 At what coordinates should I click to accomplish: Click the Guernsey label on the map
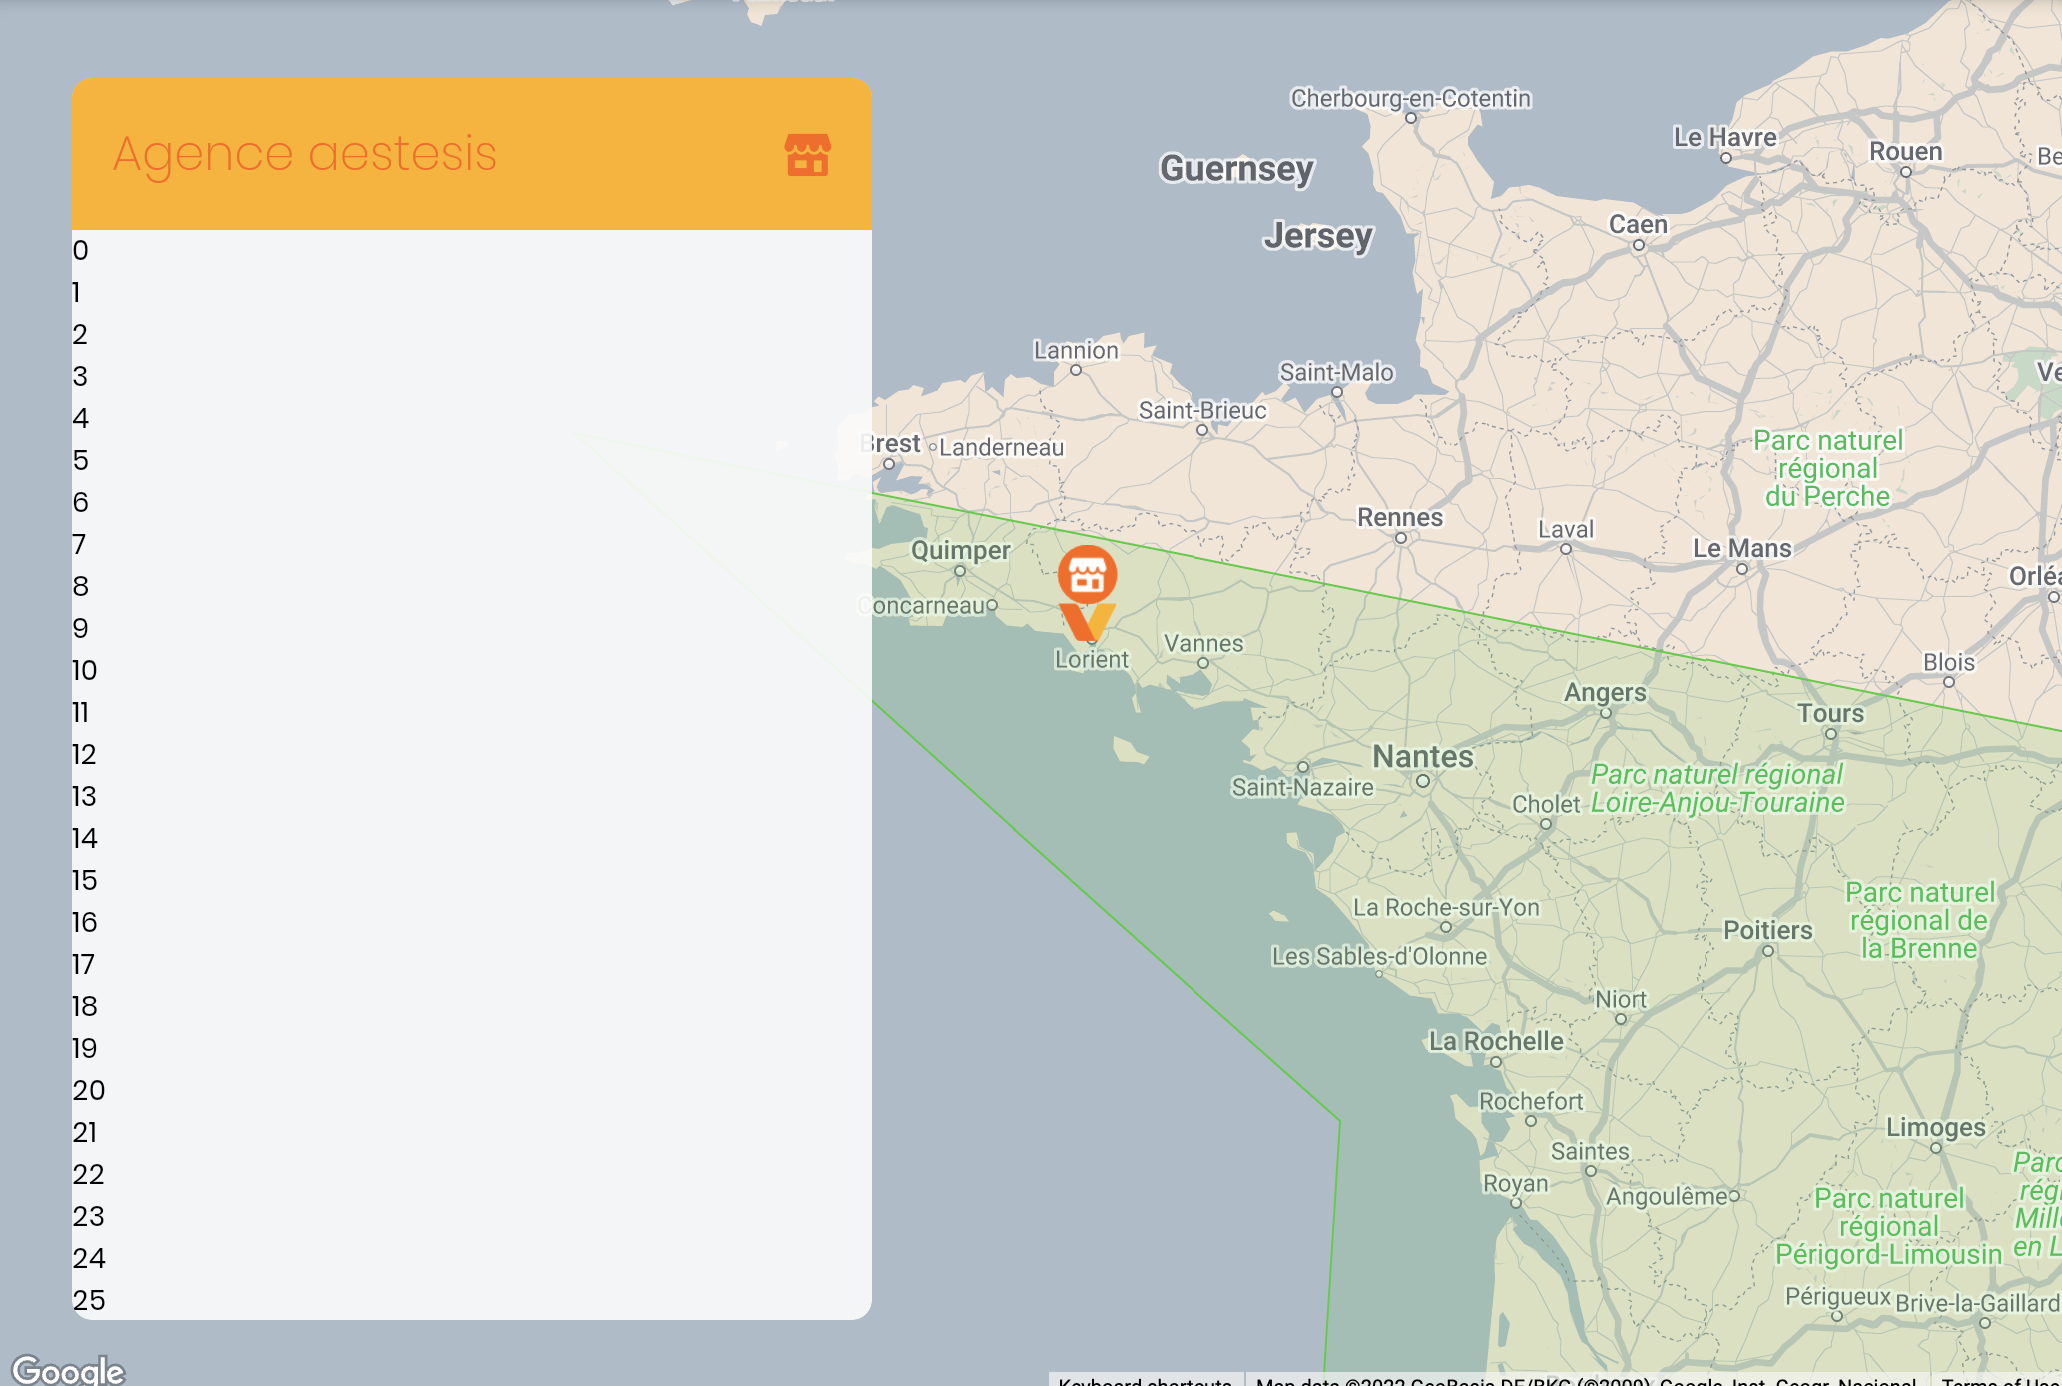(1236, 170)
